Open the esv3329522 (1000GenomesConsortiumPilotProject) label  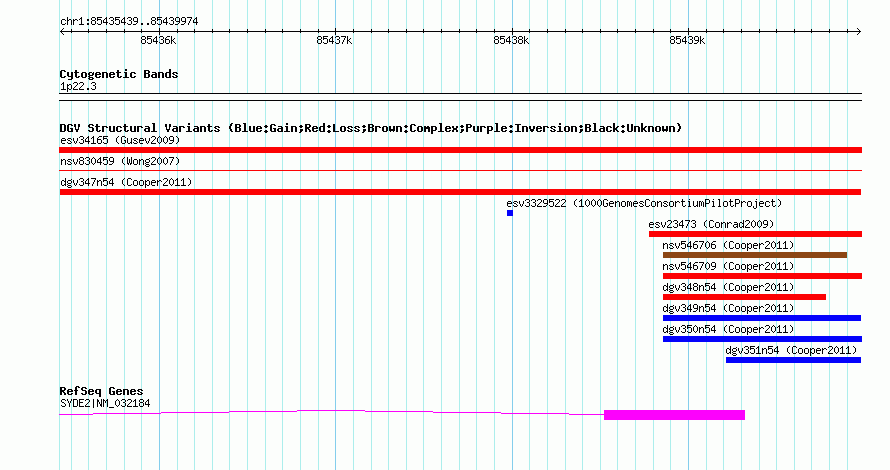(644, 203)
